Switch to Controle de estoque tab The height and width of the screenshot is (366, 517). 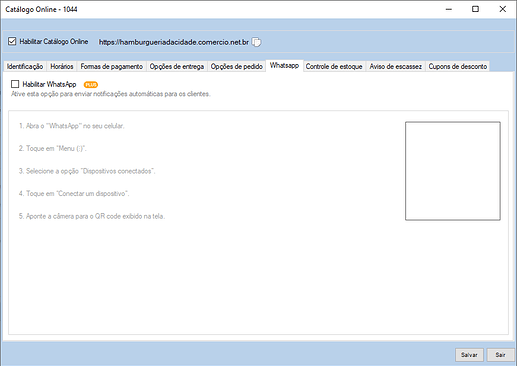[x=334, y=66]
